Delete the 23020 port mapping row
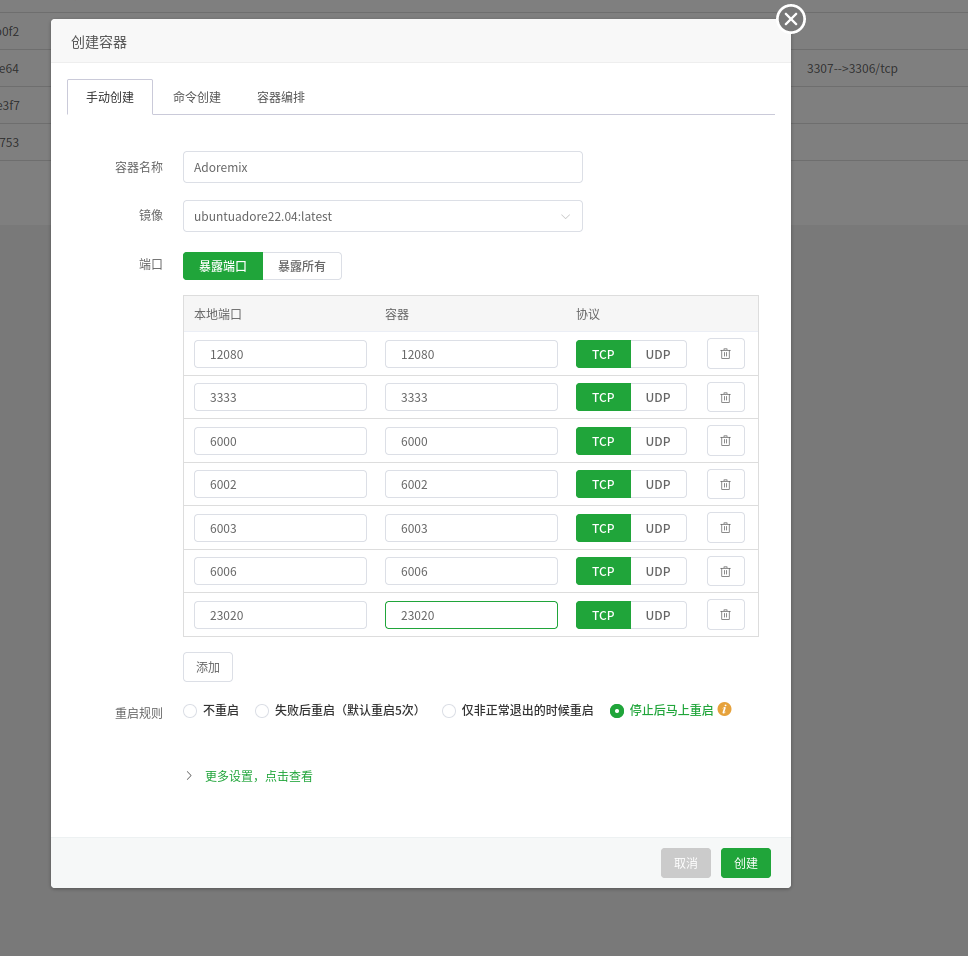The image size is (968, 956). click(x=725, y=615)
